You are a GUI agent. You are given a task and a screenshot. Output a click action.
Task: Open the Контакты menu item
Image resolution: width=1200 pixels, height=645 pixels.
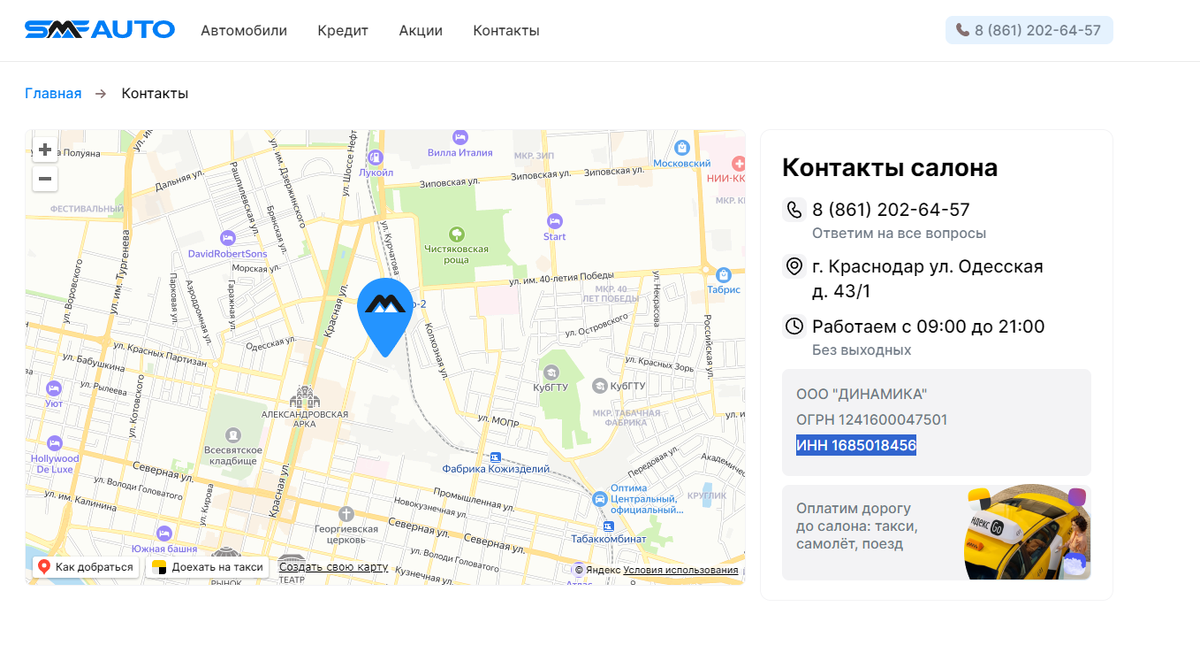pos(506,30)
